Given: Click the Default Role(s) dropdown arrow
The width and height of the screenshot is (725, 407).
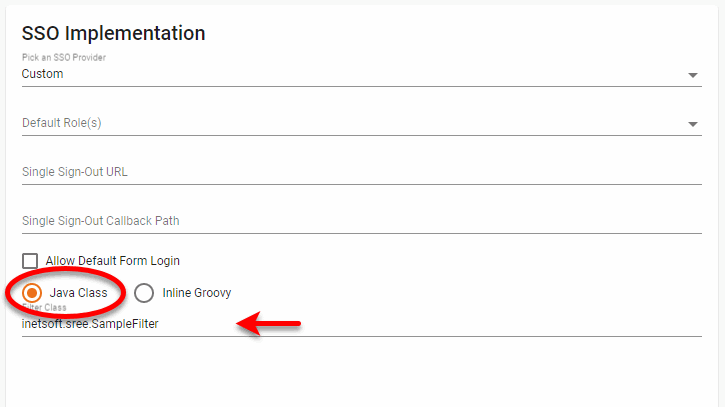Looking at the screenshot, I should [x=693, y=124].
